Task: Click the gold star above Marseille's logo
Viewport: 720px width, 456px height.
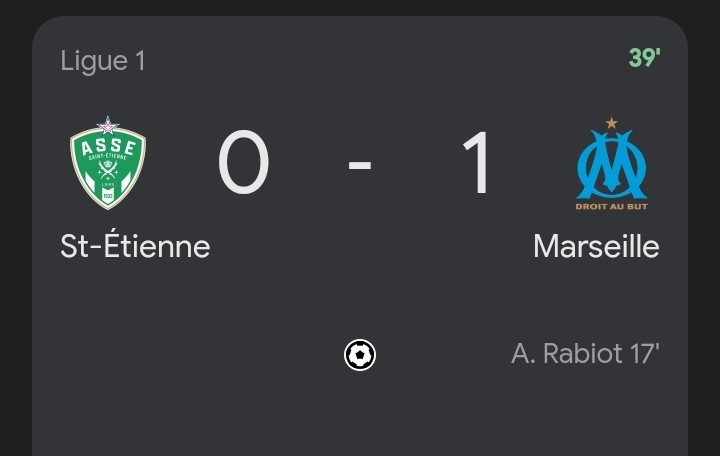Action: (x=611, y=123)
